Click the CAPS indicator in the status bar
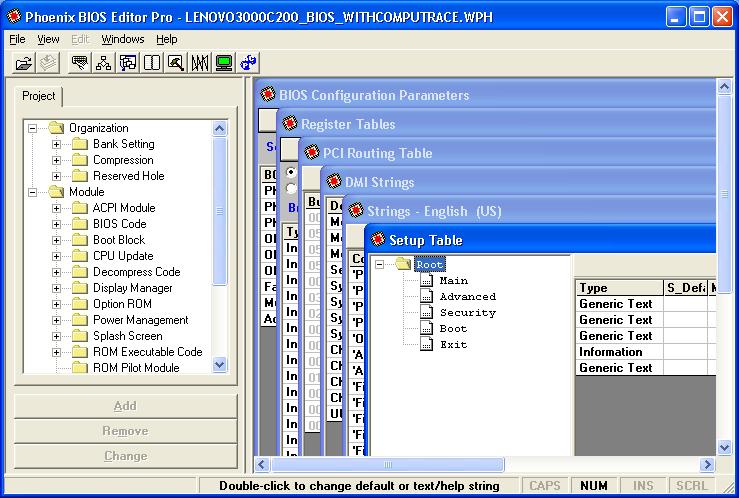Viewport: 739px width, 498px height. (x=545, y=486)
